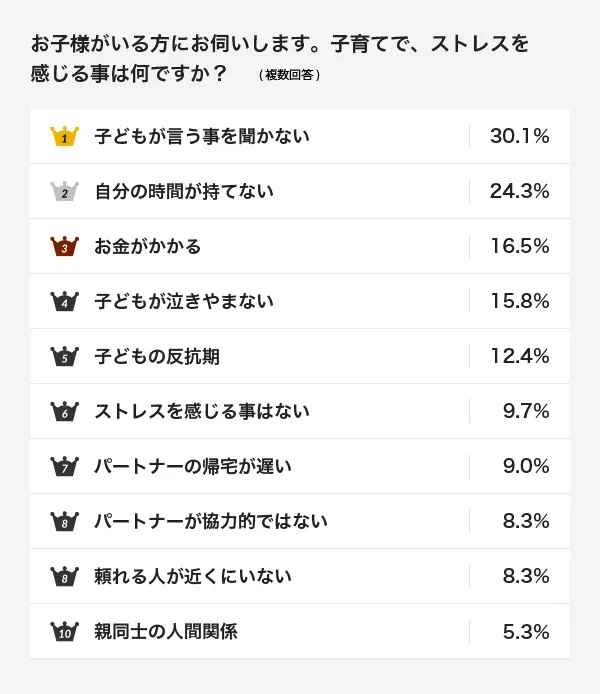Select the パートナーの帰宅が遅い label
Image resolution: width=600 pixels, height=694 pixels.
(x=192, y=466)
